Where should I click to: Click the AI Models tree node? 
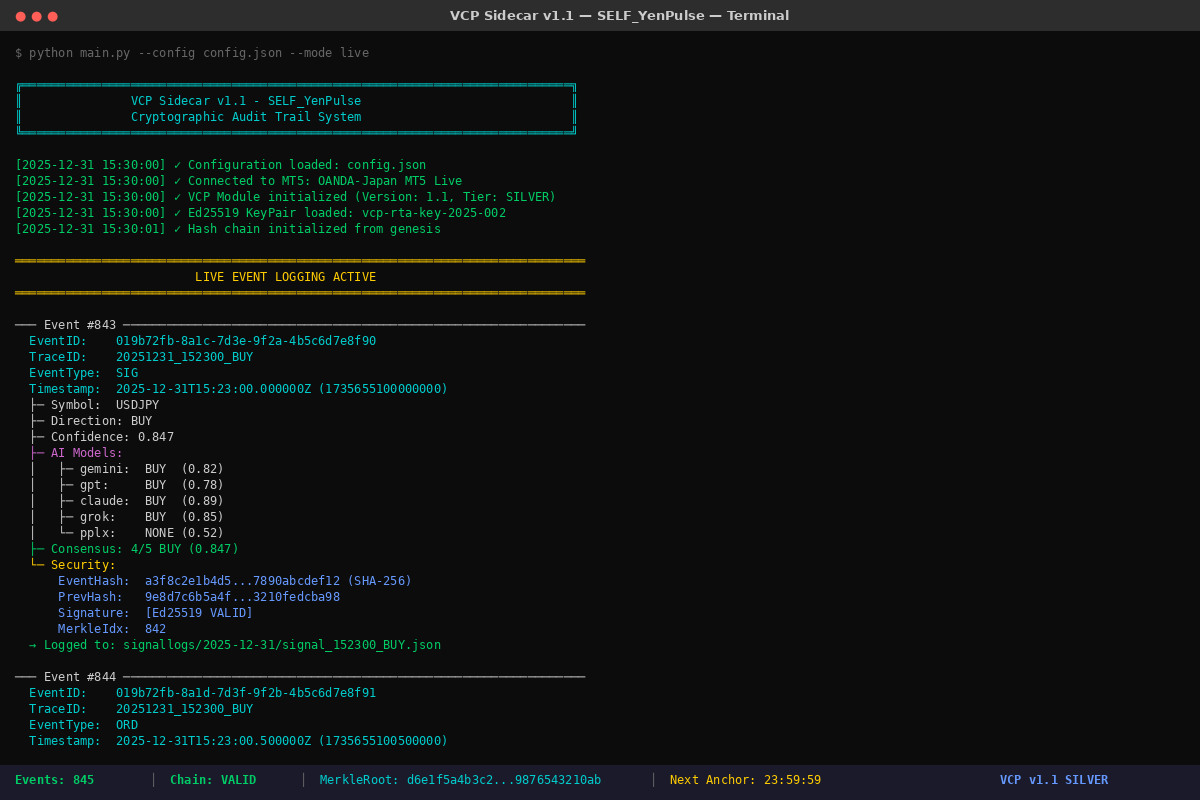86,453
